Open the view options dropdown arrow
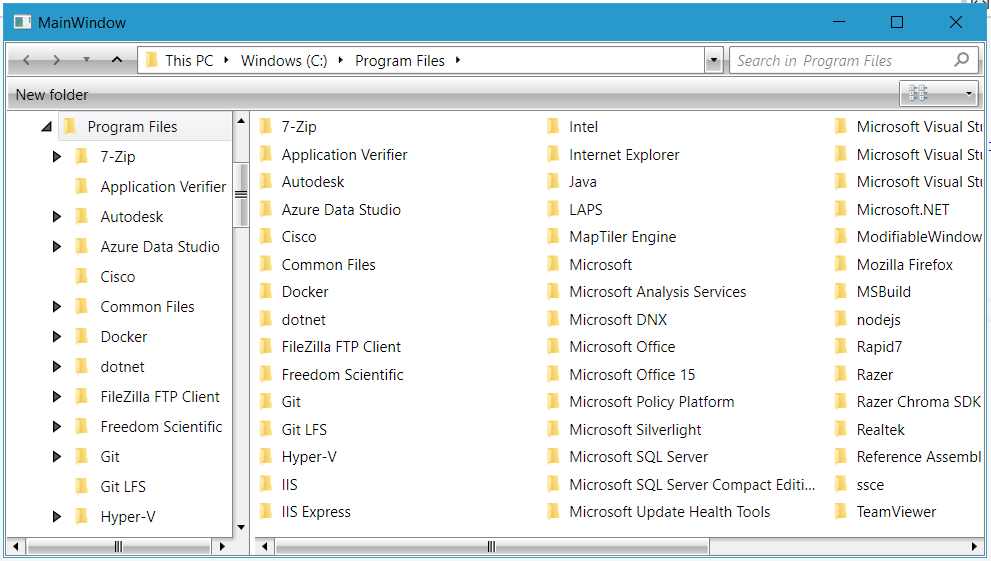This screenshot has width=991, height=561. [x=968, y=94]
